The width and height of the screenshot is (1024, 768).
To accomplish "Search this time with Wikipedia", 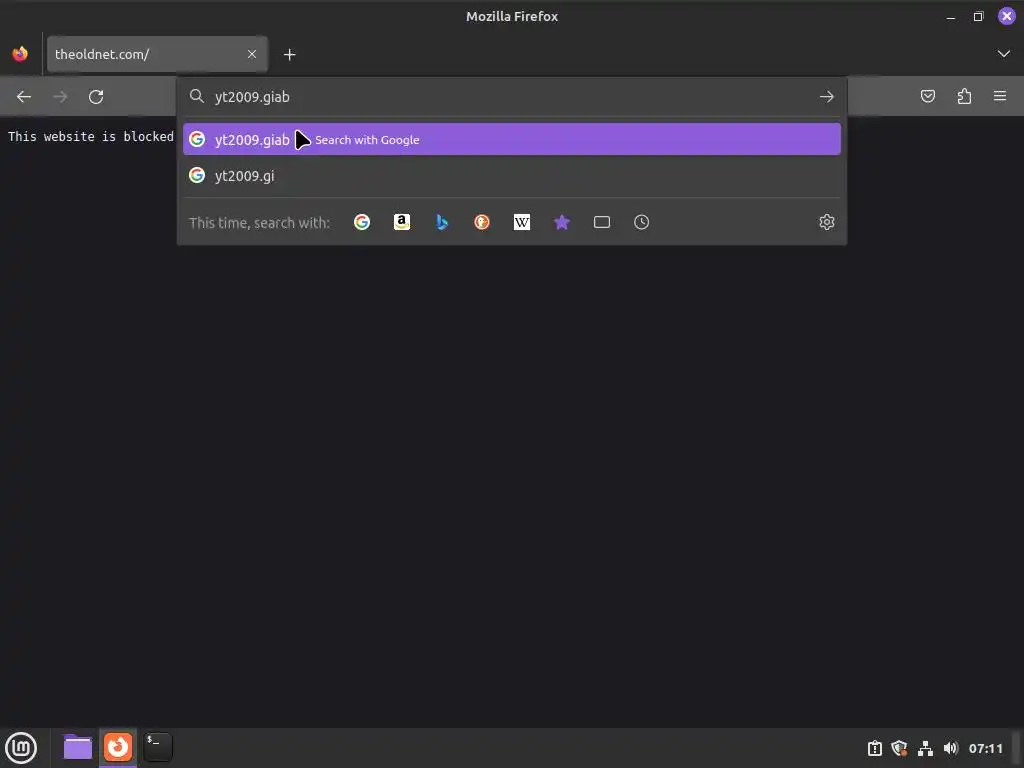I will tap(522, 222).
